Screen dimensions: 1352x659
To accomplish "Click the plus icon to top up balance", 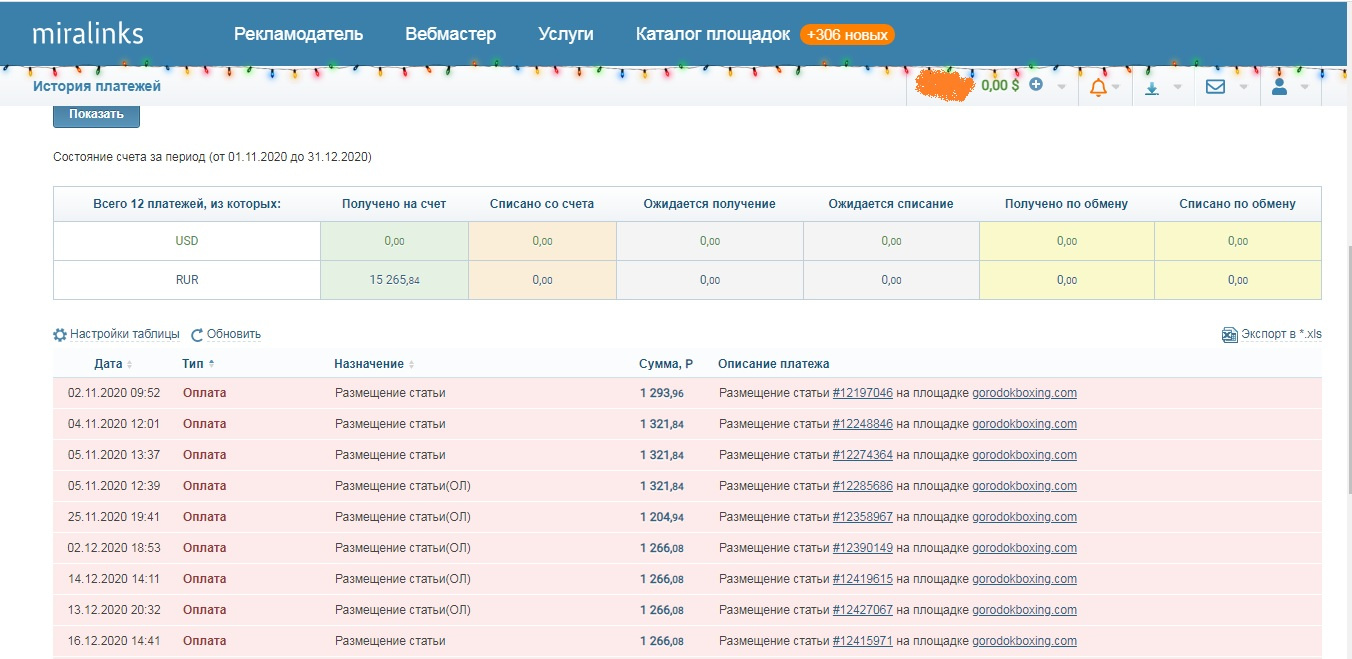I will coord(1036,85).
